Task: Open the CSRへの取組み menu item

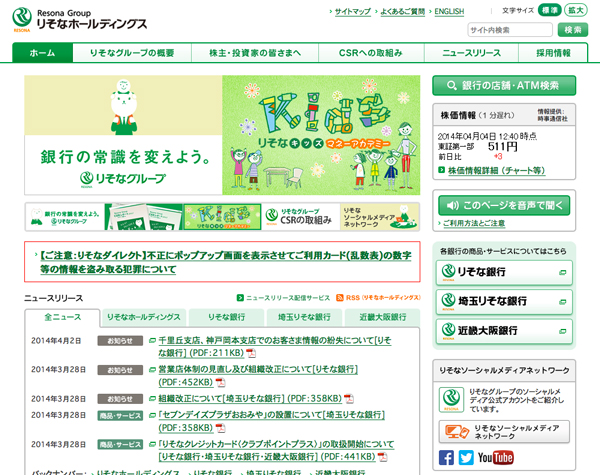Action: coord(370,53)
